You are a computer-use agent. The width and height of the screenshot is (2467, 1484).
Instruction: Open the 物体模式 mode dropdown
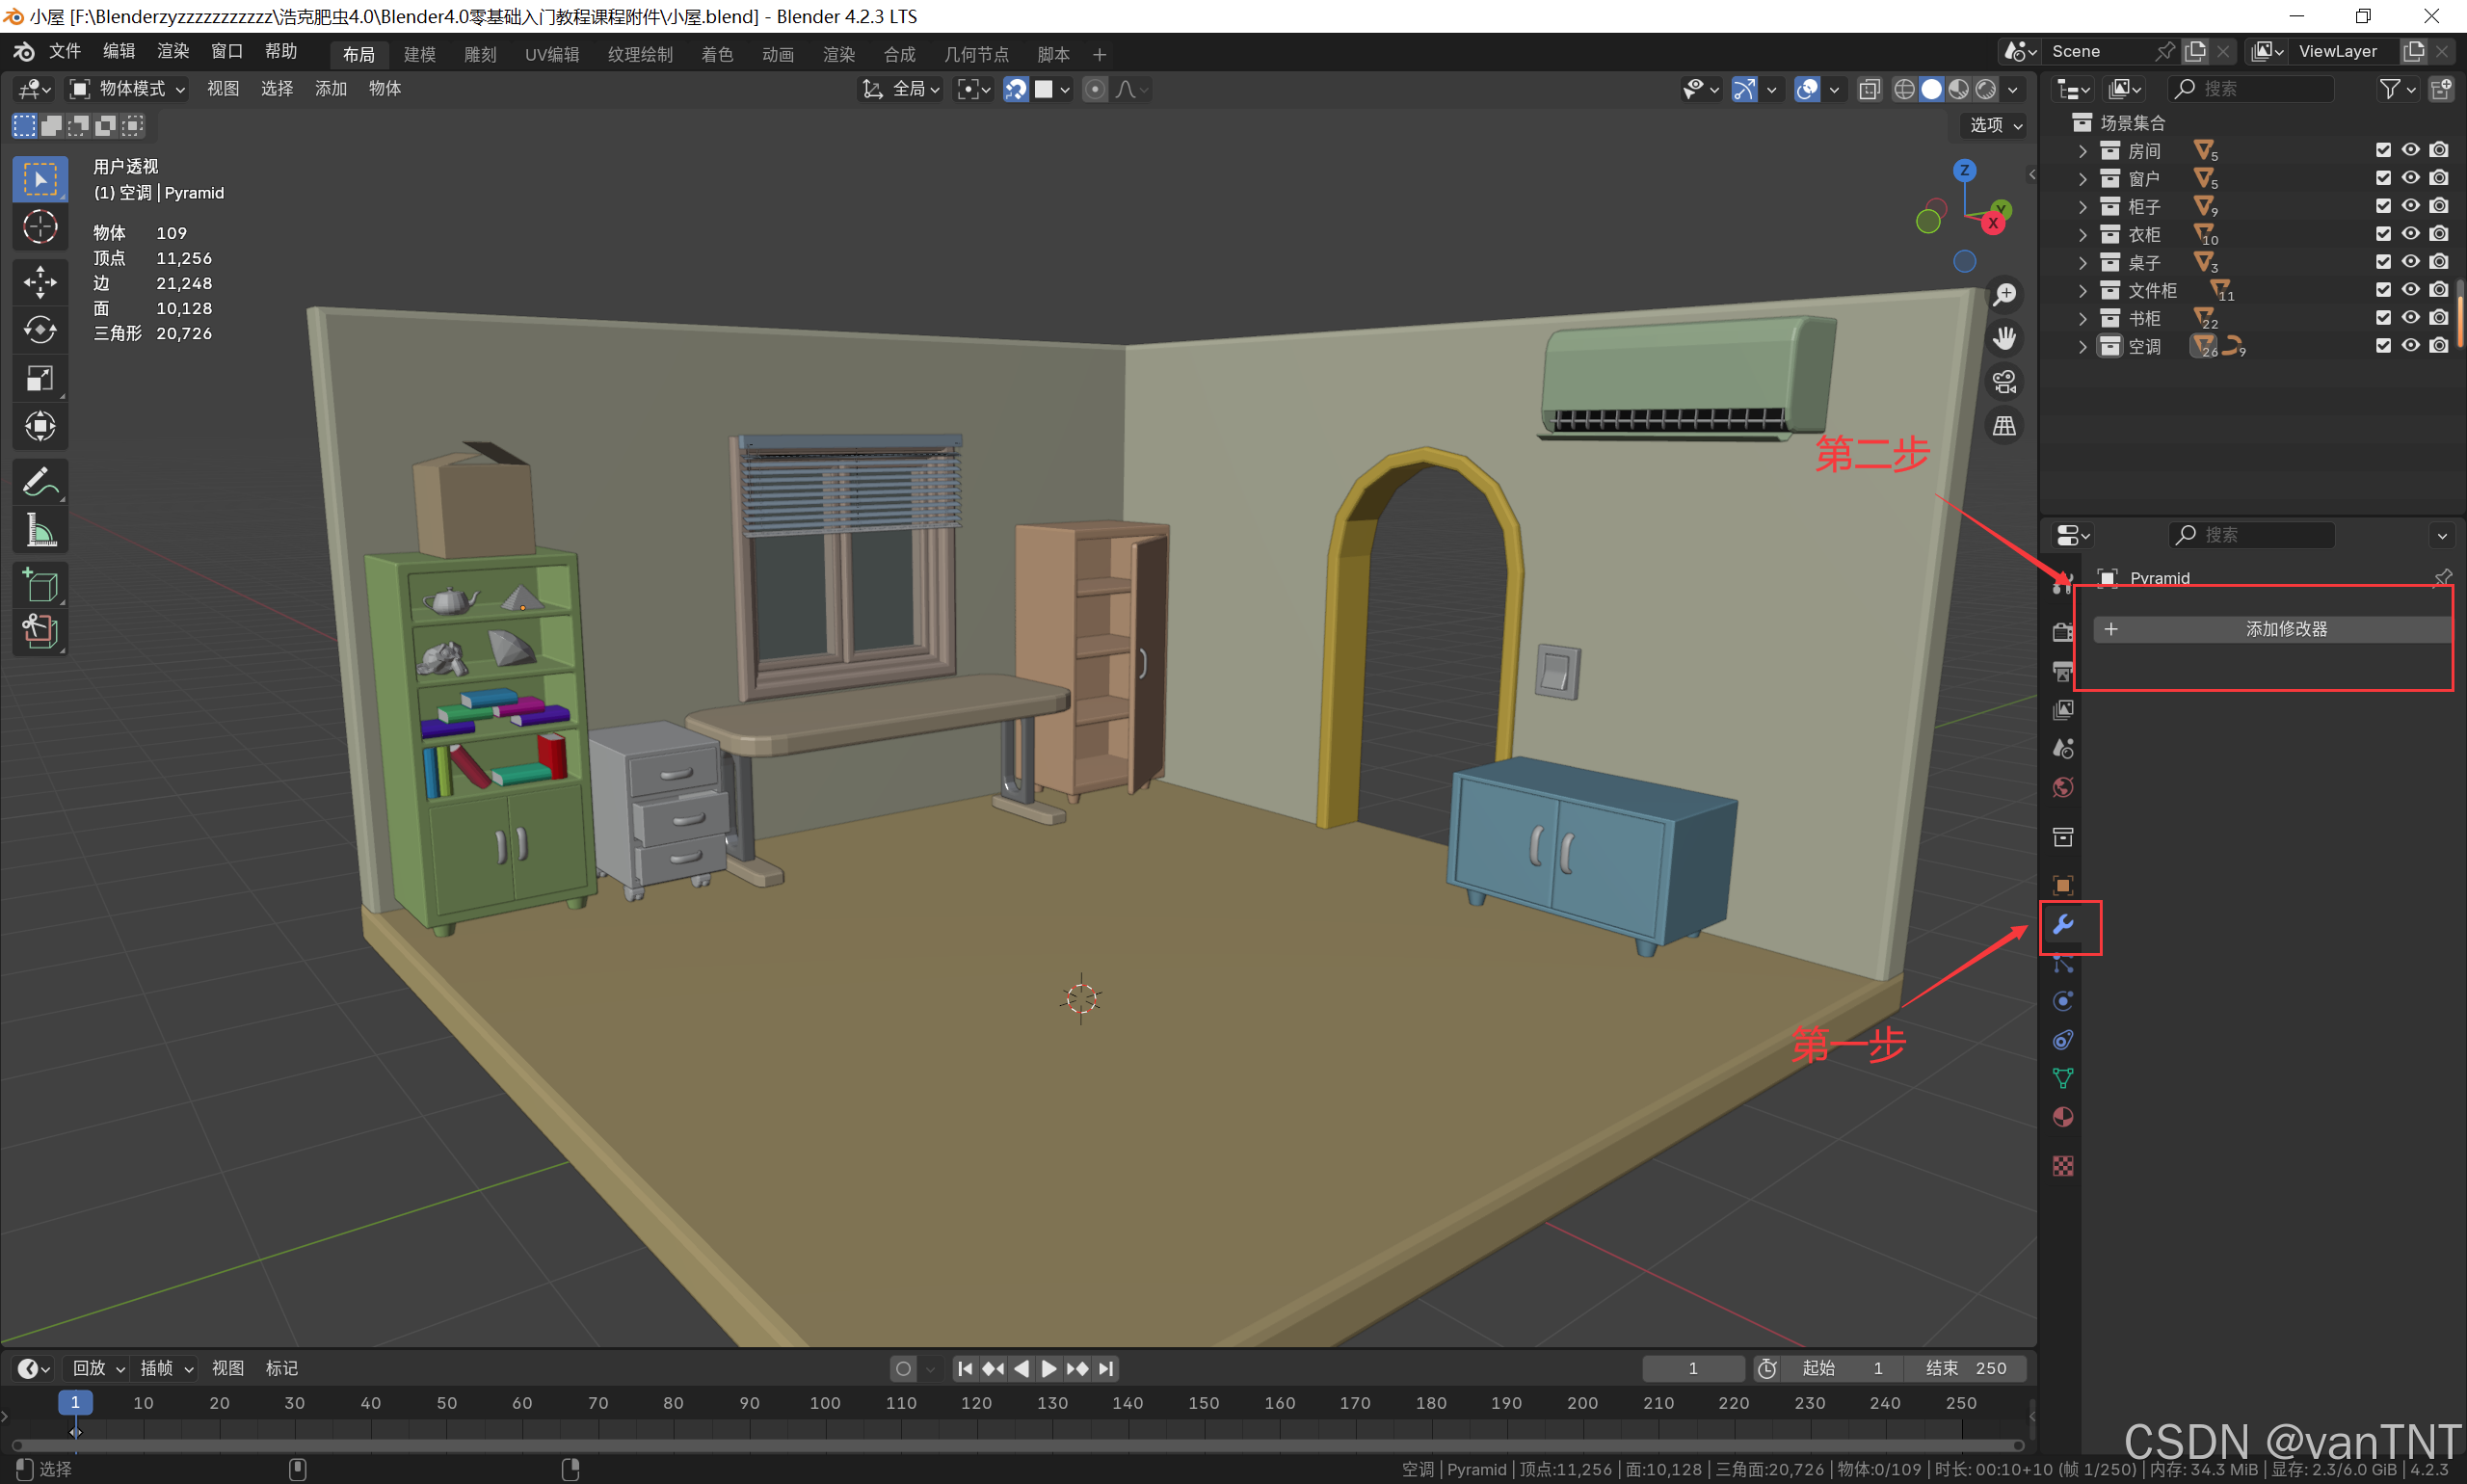pyautogui.click(x=127, y=89)
